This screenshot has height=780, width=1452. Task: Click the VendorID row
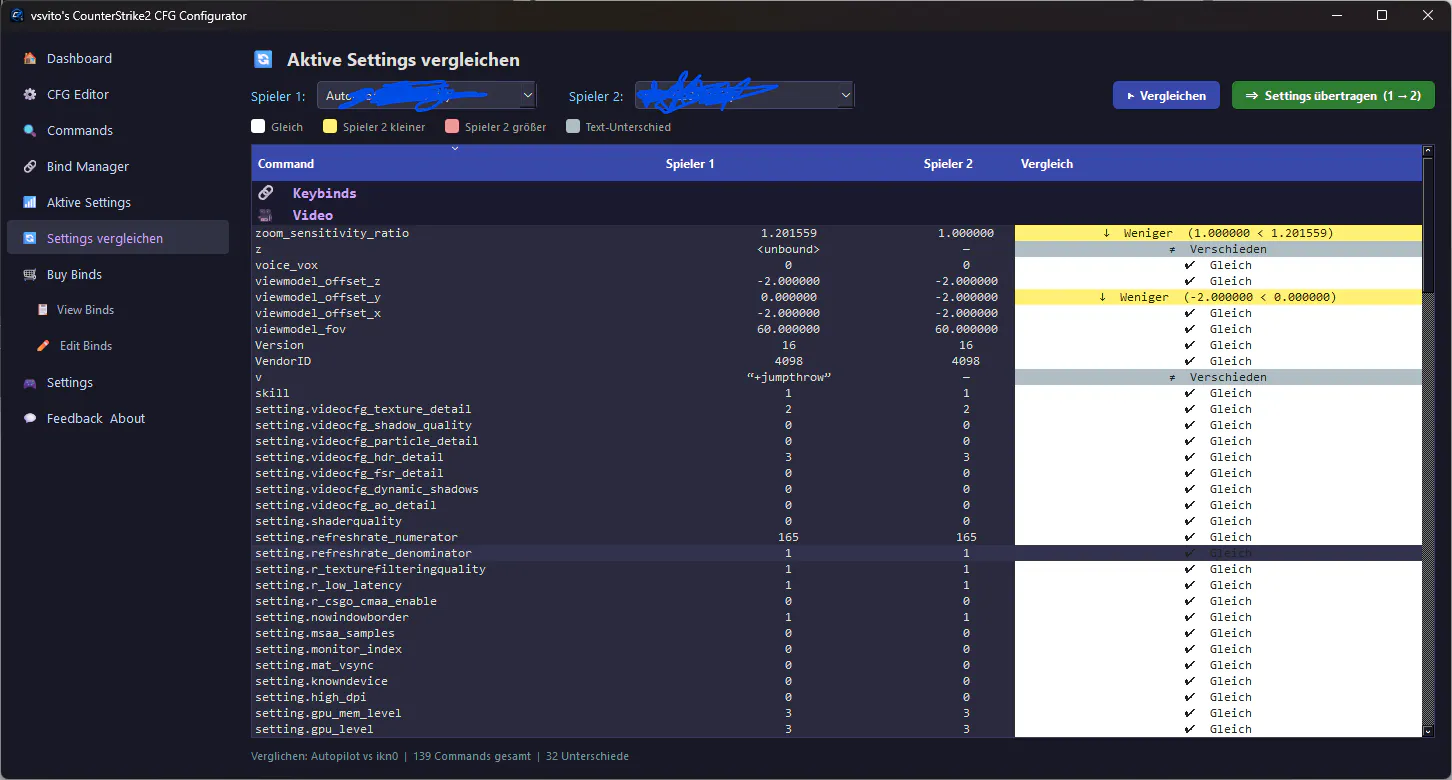pos(836,361)
